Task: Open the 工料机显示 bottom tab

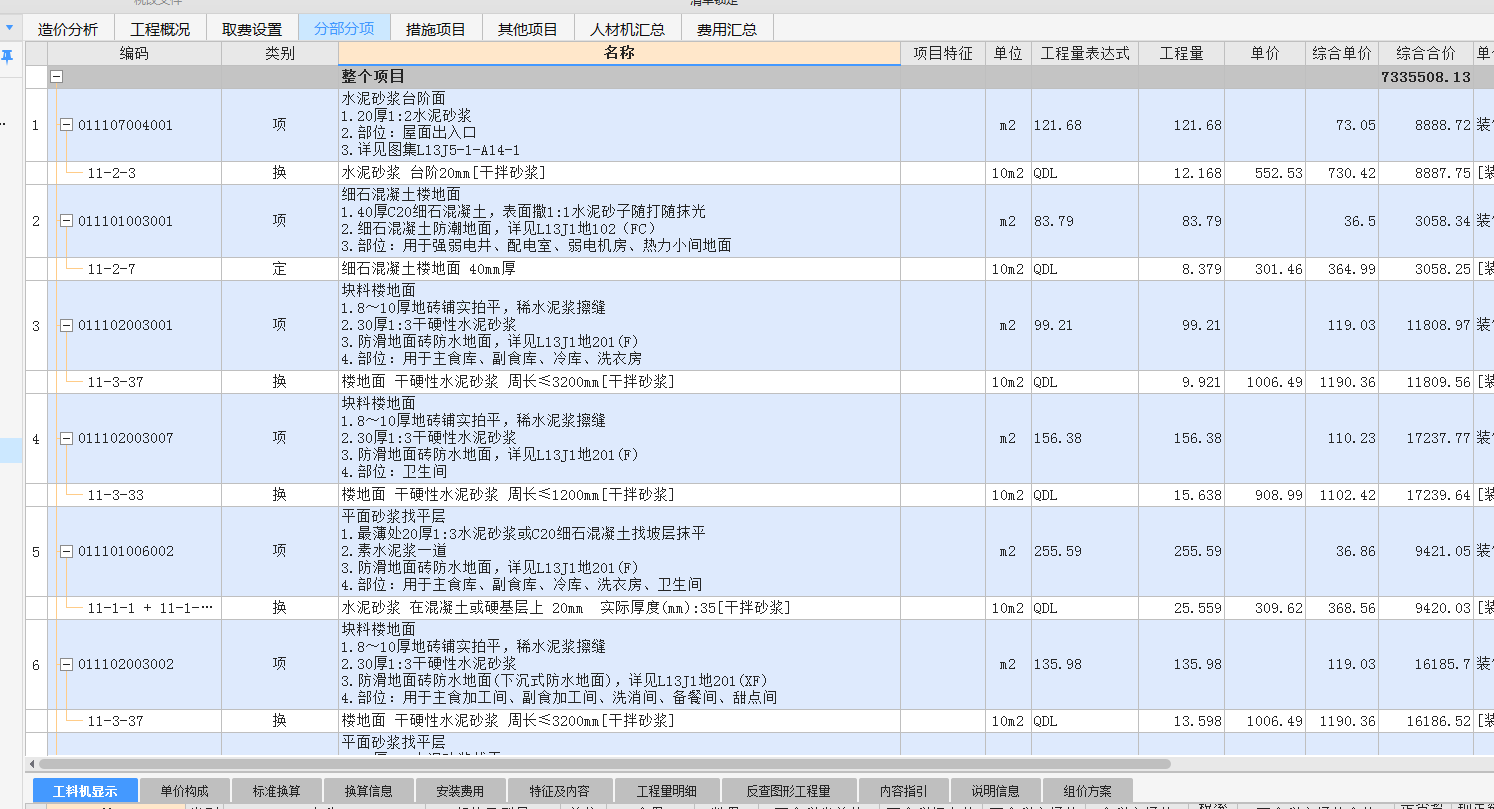Action: (x=85, y=791)
